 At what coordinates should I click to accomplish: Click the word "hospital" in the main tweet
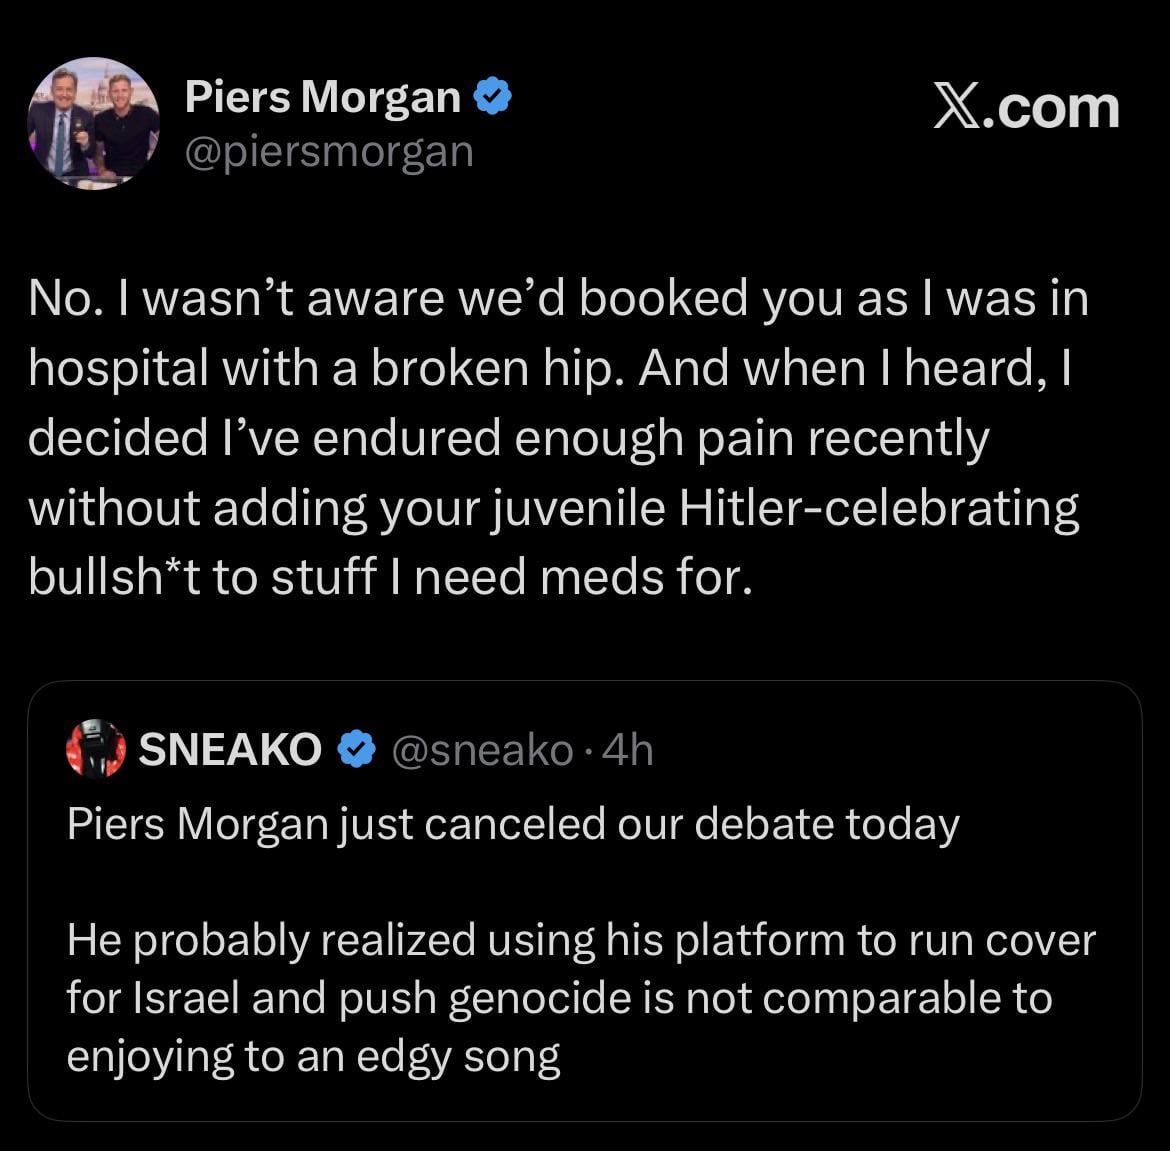pyautogui.click(x=116, y=369)
